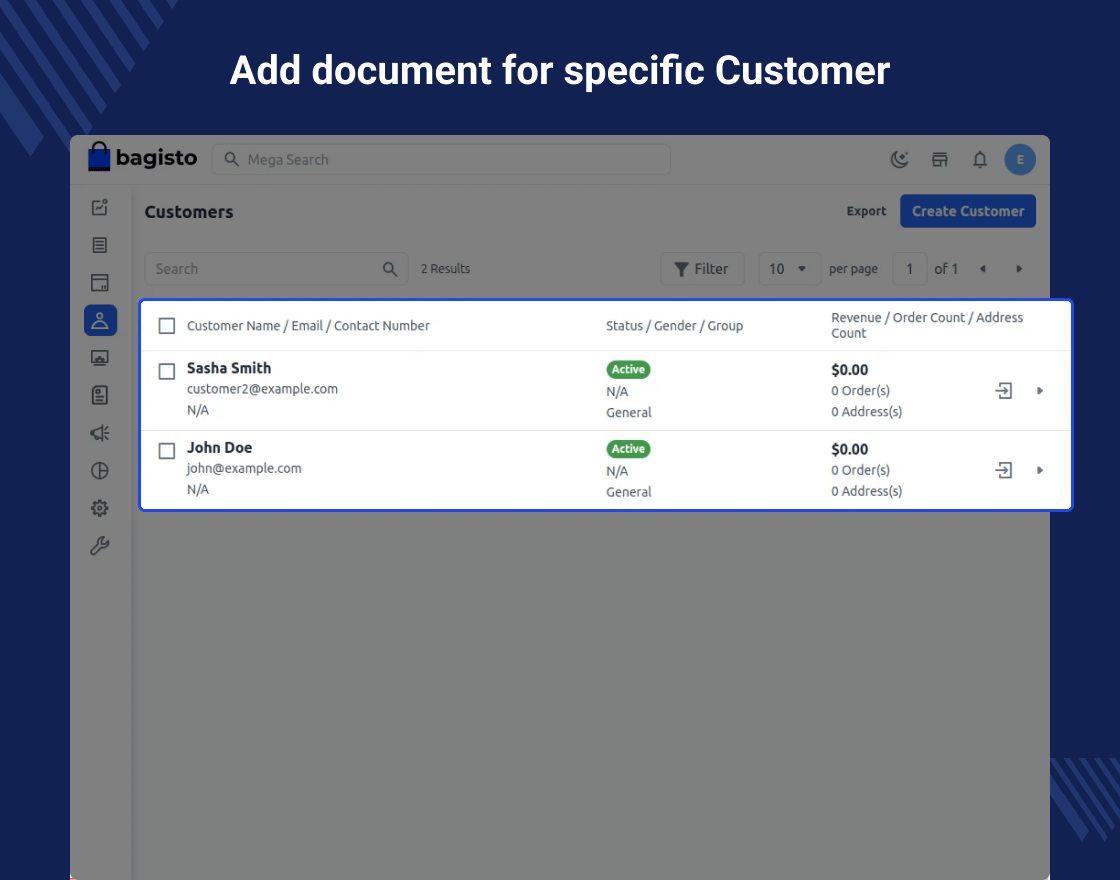Click John Doe's 0 Order(s) text
The height and width of the screenshot is (880, 1120).
(x=861, y=470)
